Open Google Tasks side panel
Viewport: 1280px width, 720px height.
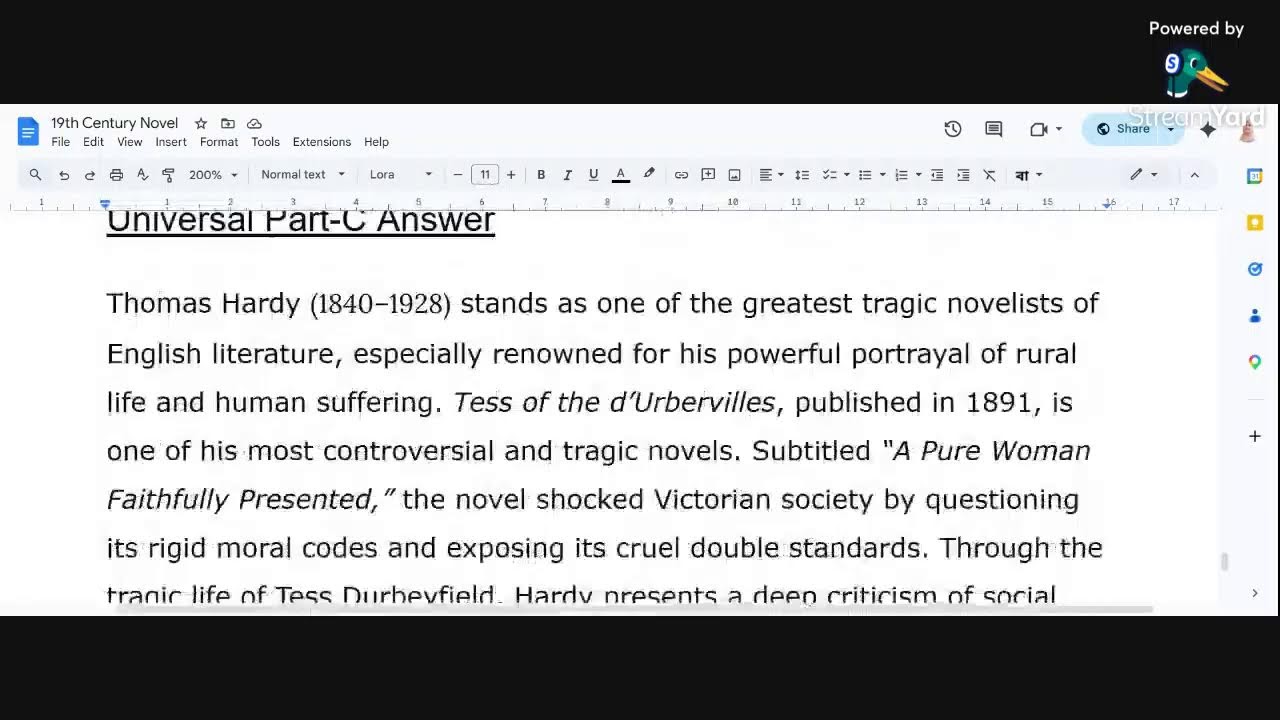click(1255, 269)
